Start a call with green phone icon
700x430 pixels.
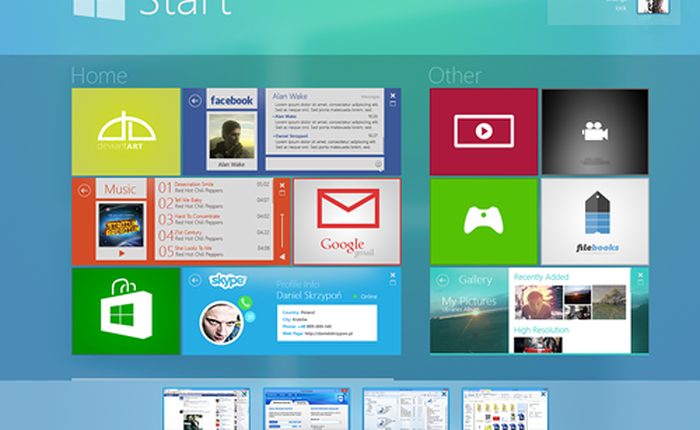(x=245, y=303)
